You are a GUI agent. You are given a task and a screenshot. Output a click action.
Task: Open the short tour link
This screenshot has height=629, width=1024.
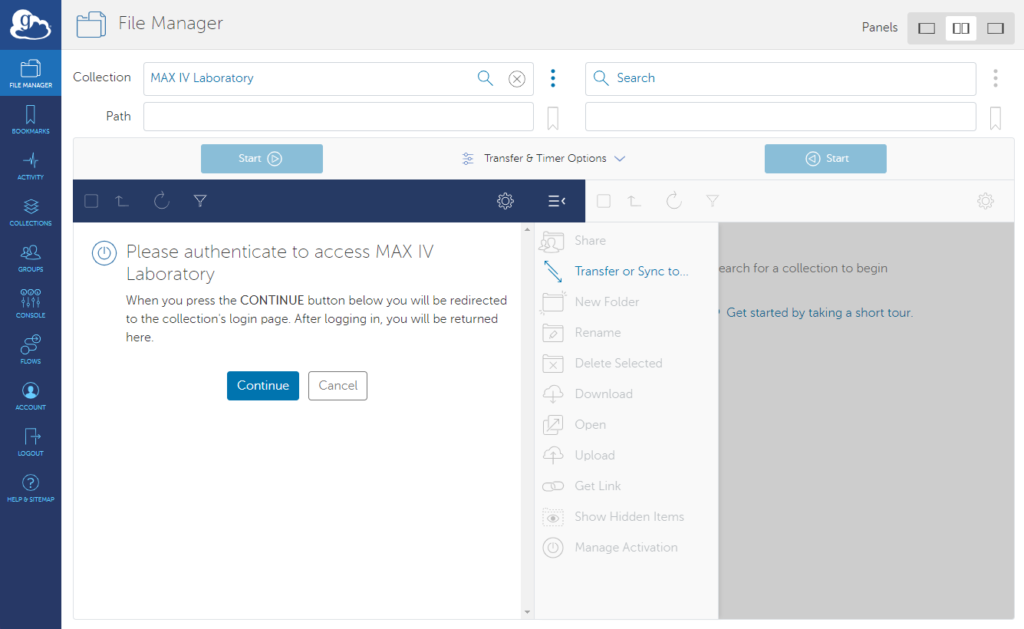pyautogui.click(x=819, y=313)
